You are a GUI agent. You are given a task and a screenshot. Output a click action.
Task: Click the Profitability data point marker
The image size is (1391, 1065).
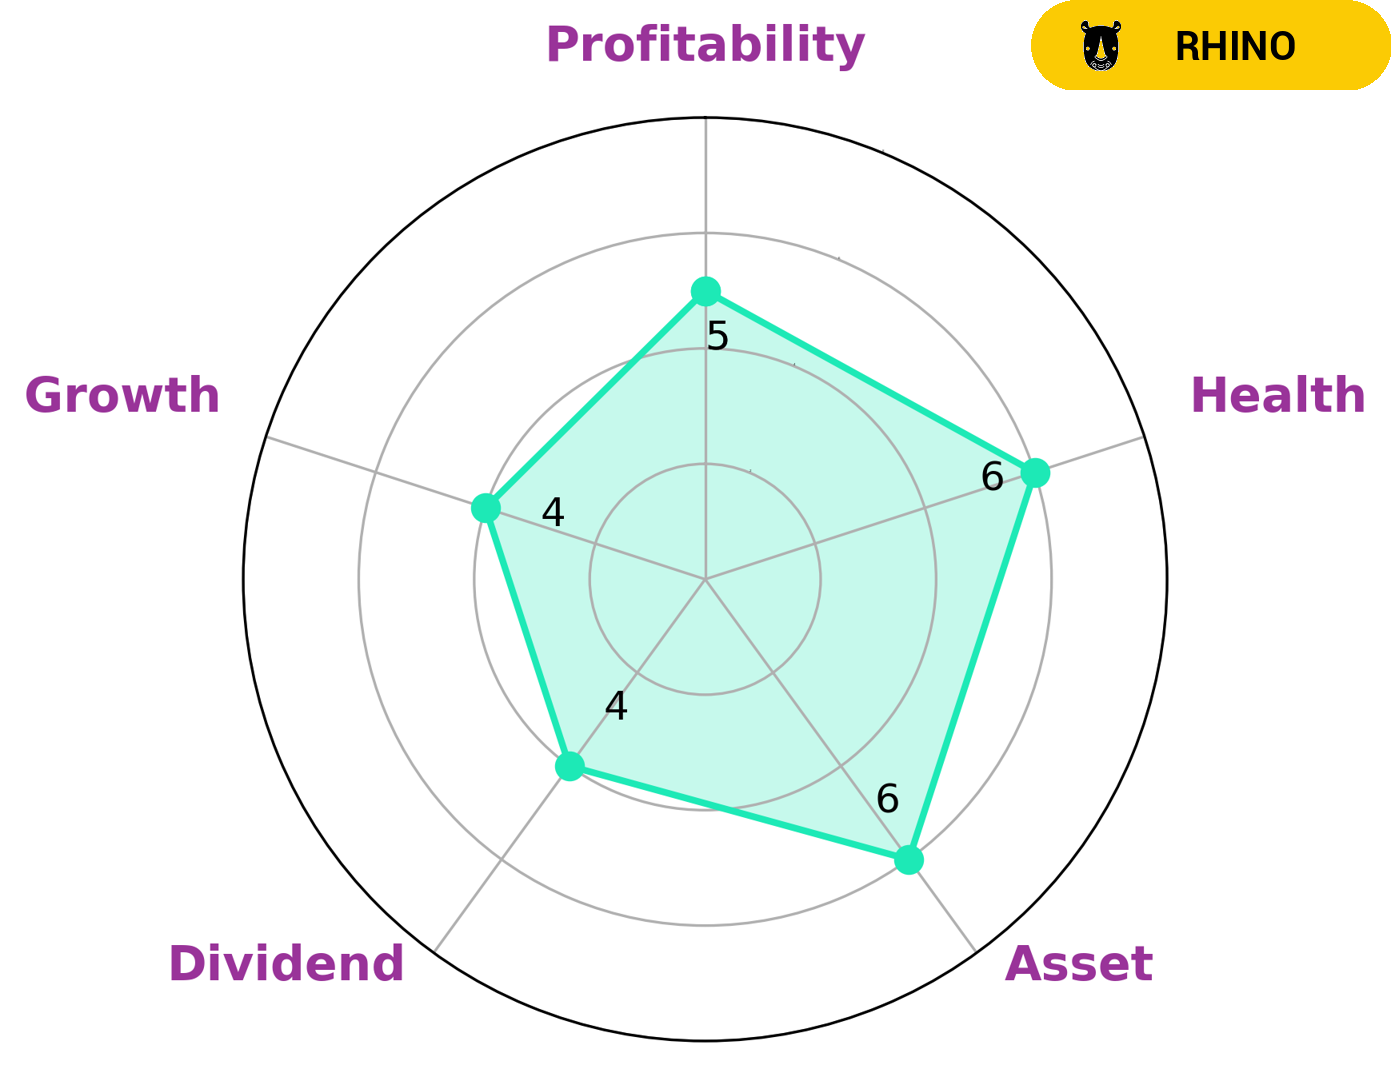706,292
